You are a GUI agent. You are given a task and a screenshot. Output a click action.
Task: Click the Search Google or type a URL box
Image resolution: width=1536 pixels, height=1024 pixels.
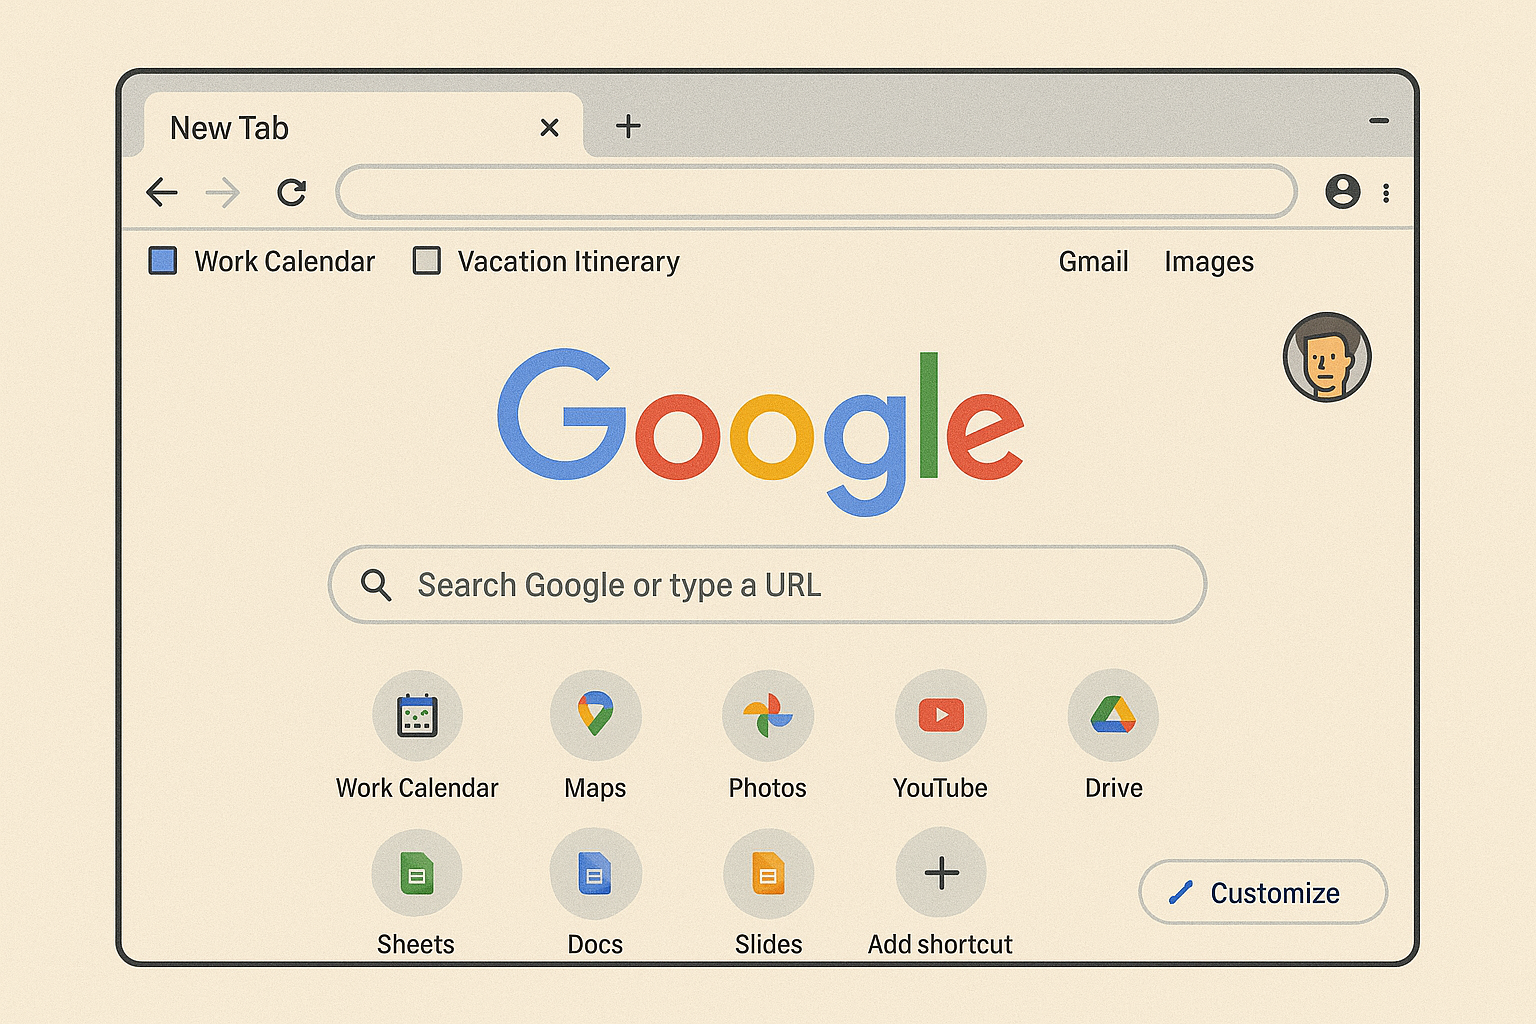tap(767, 584)
